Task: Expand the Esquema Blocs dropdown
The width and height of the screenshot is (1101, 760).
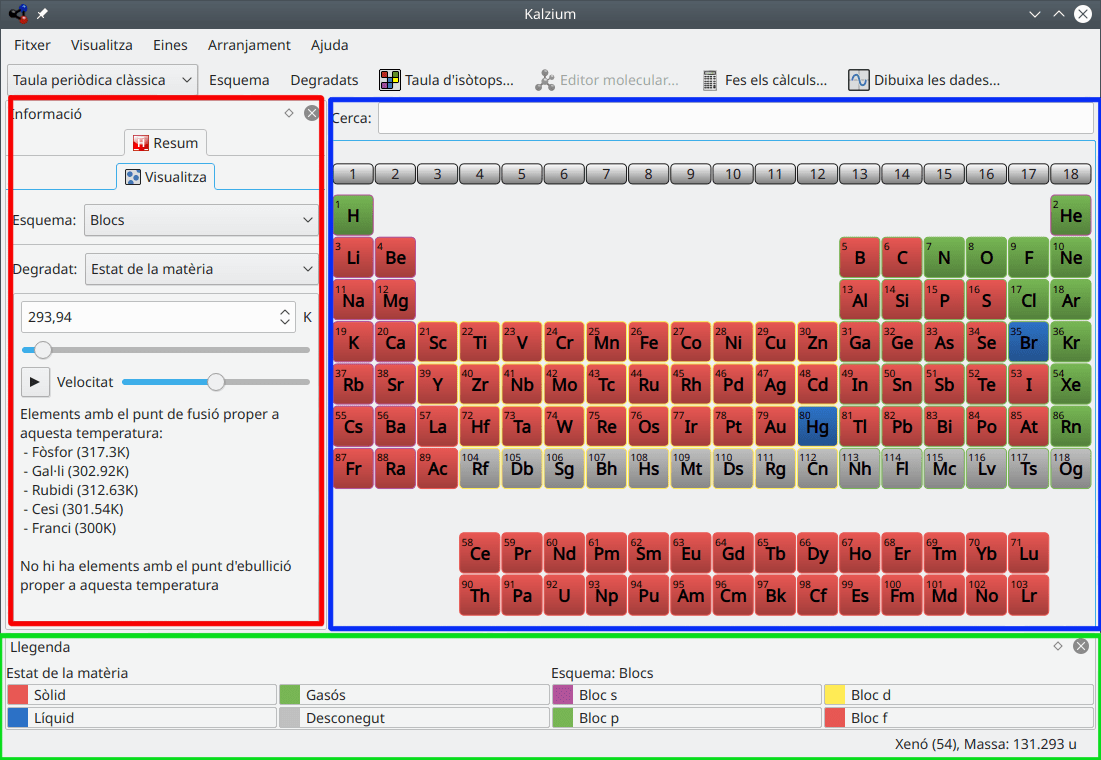Action: pos(200,220)
